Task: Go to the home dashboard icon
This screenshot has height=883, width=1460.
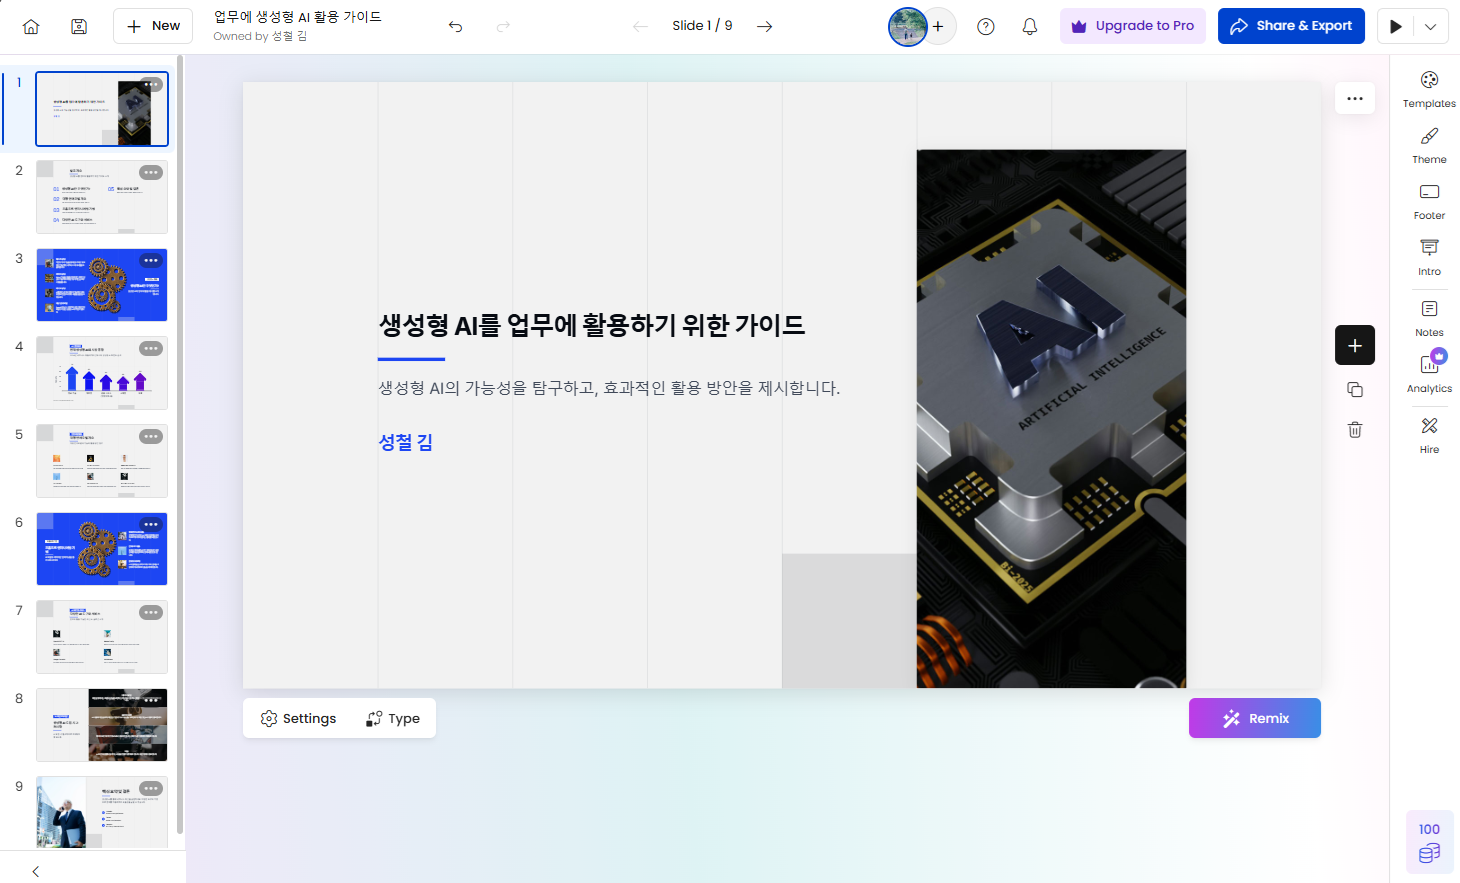Action: click(31, 27)
